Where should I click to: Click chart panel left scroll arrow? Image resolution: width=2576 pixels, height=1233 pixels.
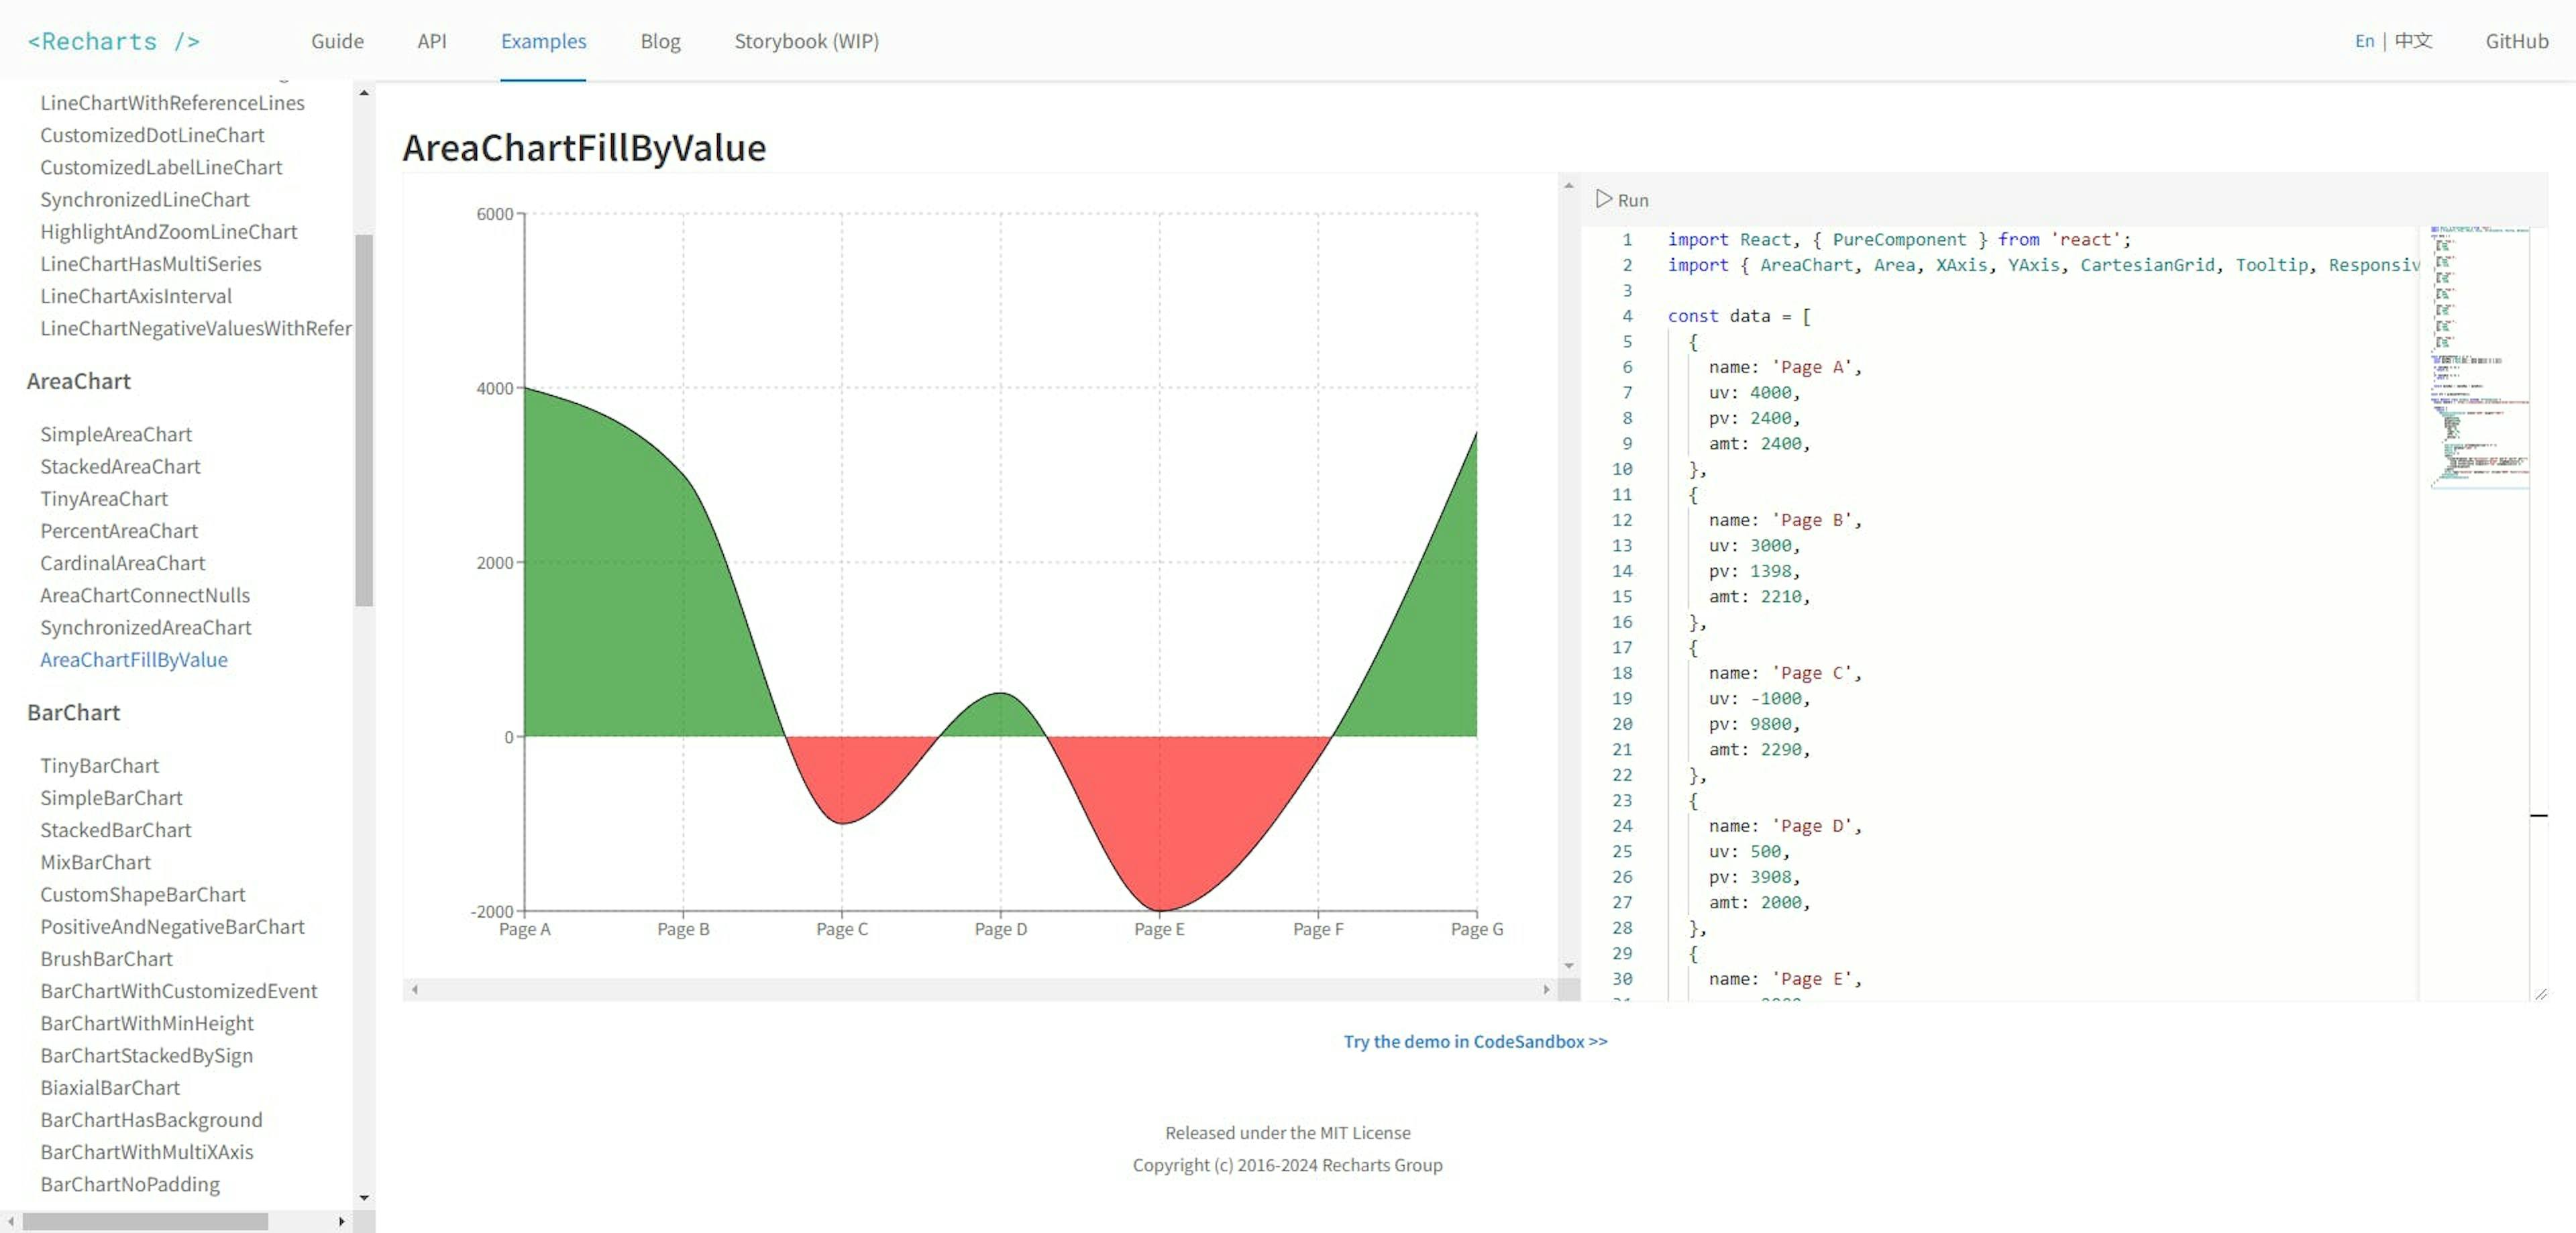coord(414,989)
